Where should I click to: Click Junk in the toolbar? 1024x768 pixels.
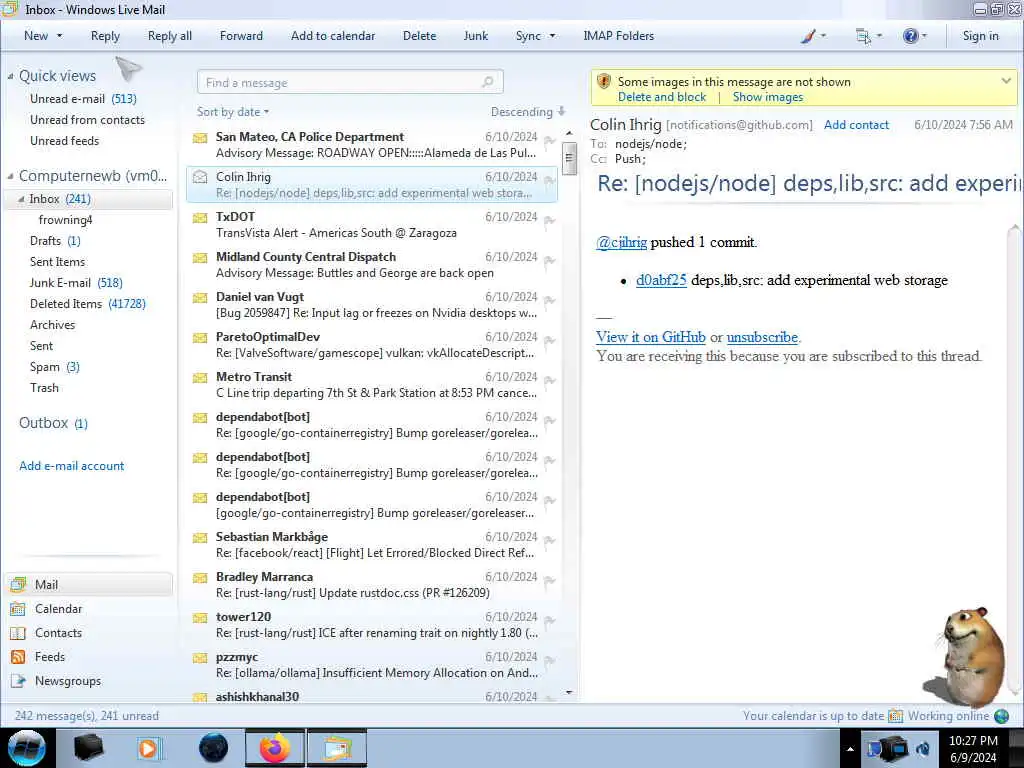pos(475,36)
